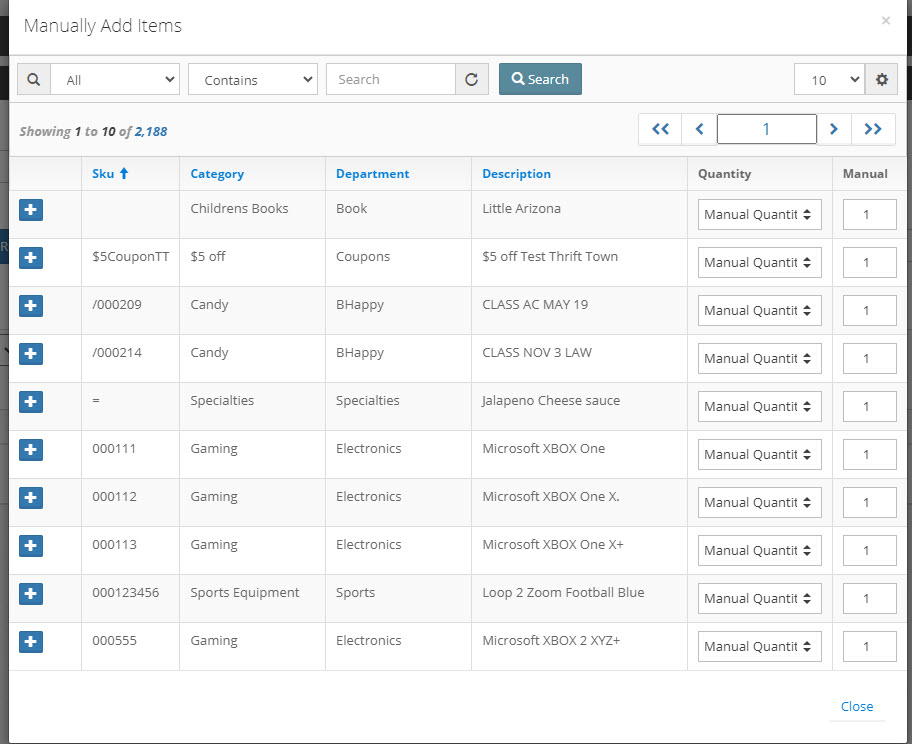Click the Manual quantity field for SKU 000112

pos(870,503)
